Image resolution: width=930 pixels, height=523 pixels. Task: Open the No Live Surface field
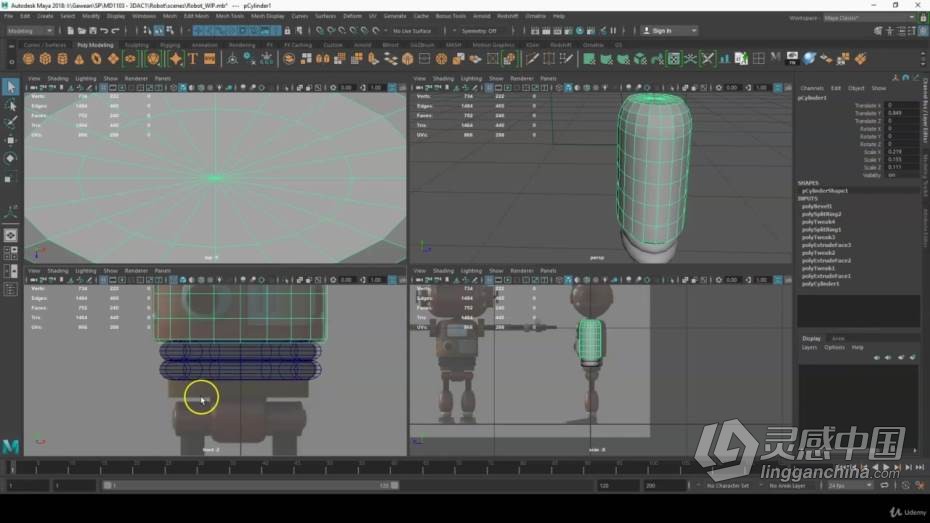[412, 31]
